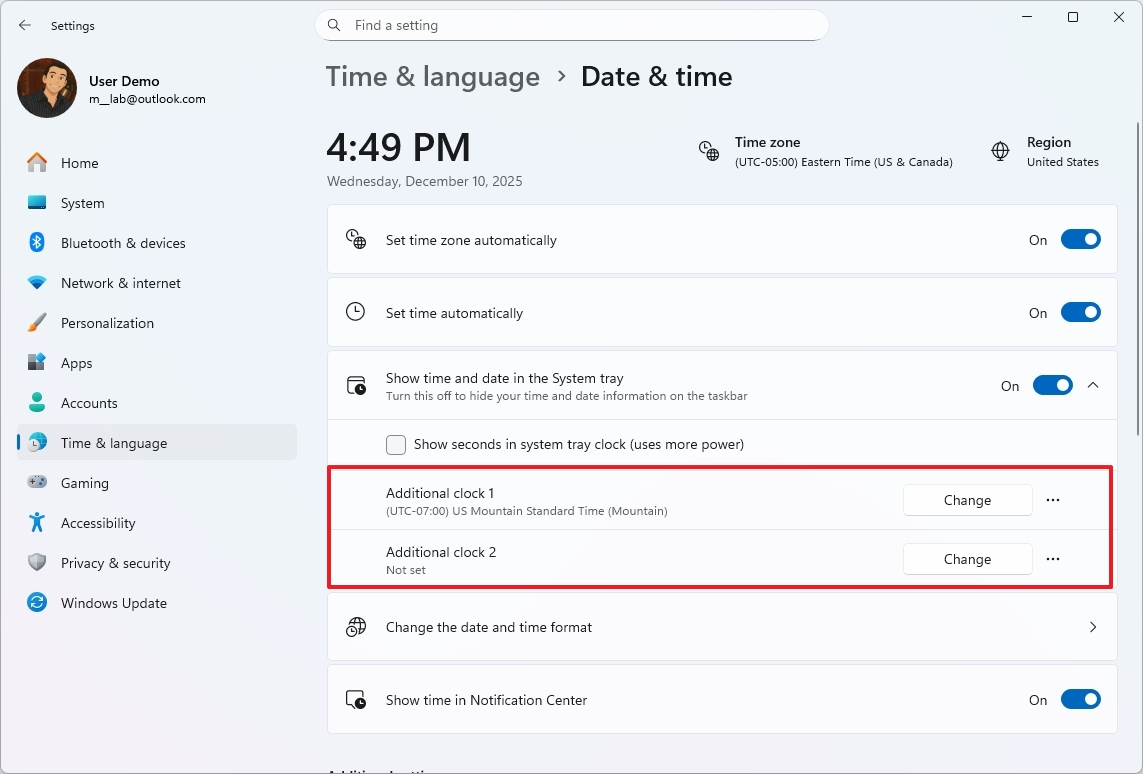The image size is (1143, 774).
Task: Open Additional clock 1 more options menu
Action: pos(1053,499)
